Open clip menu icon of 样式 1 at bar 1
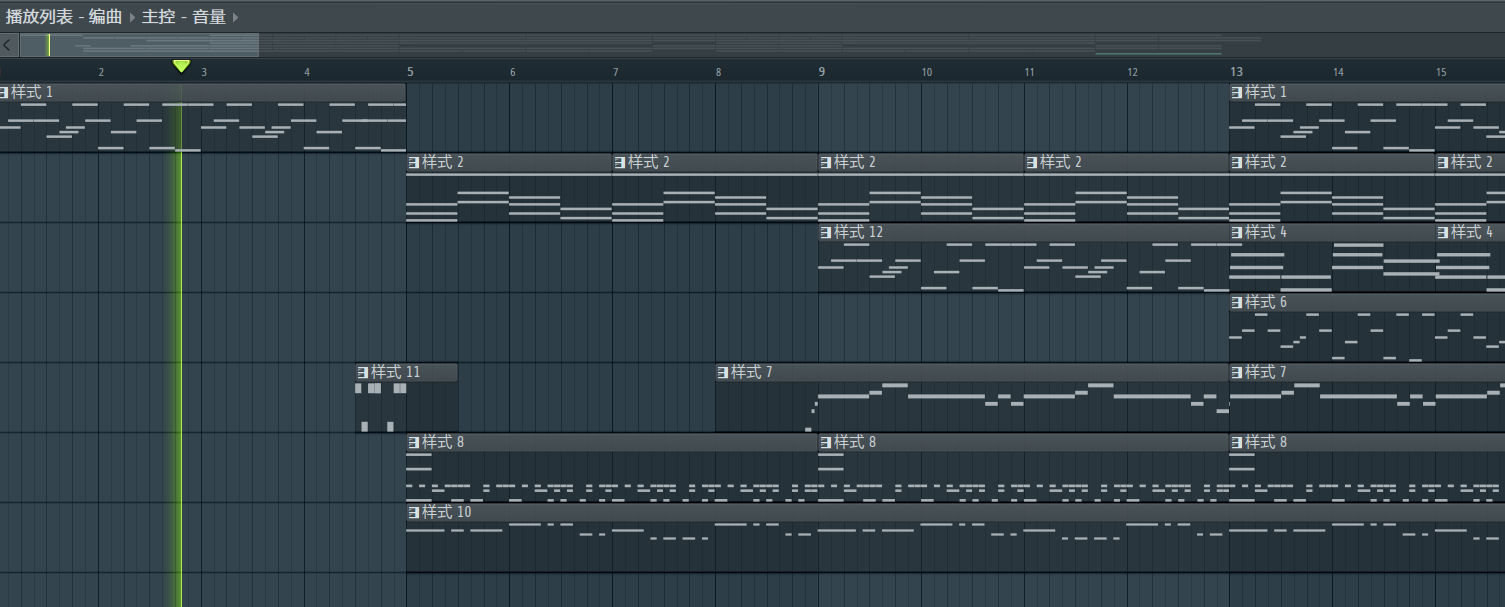This screenshot has width=1505, height=607. 5,92
